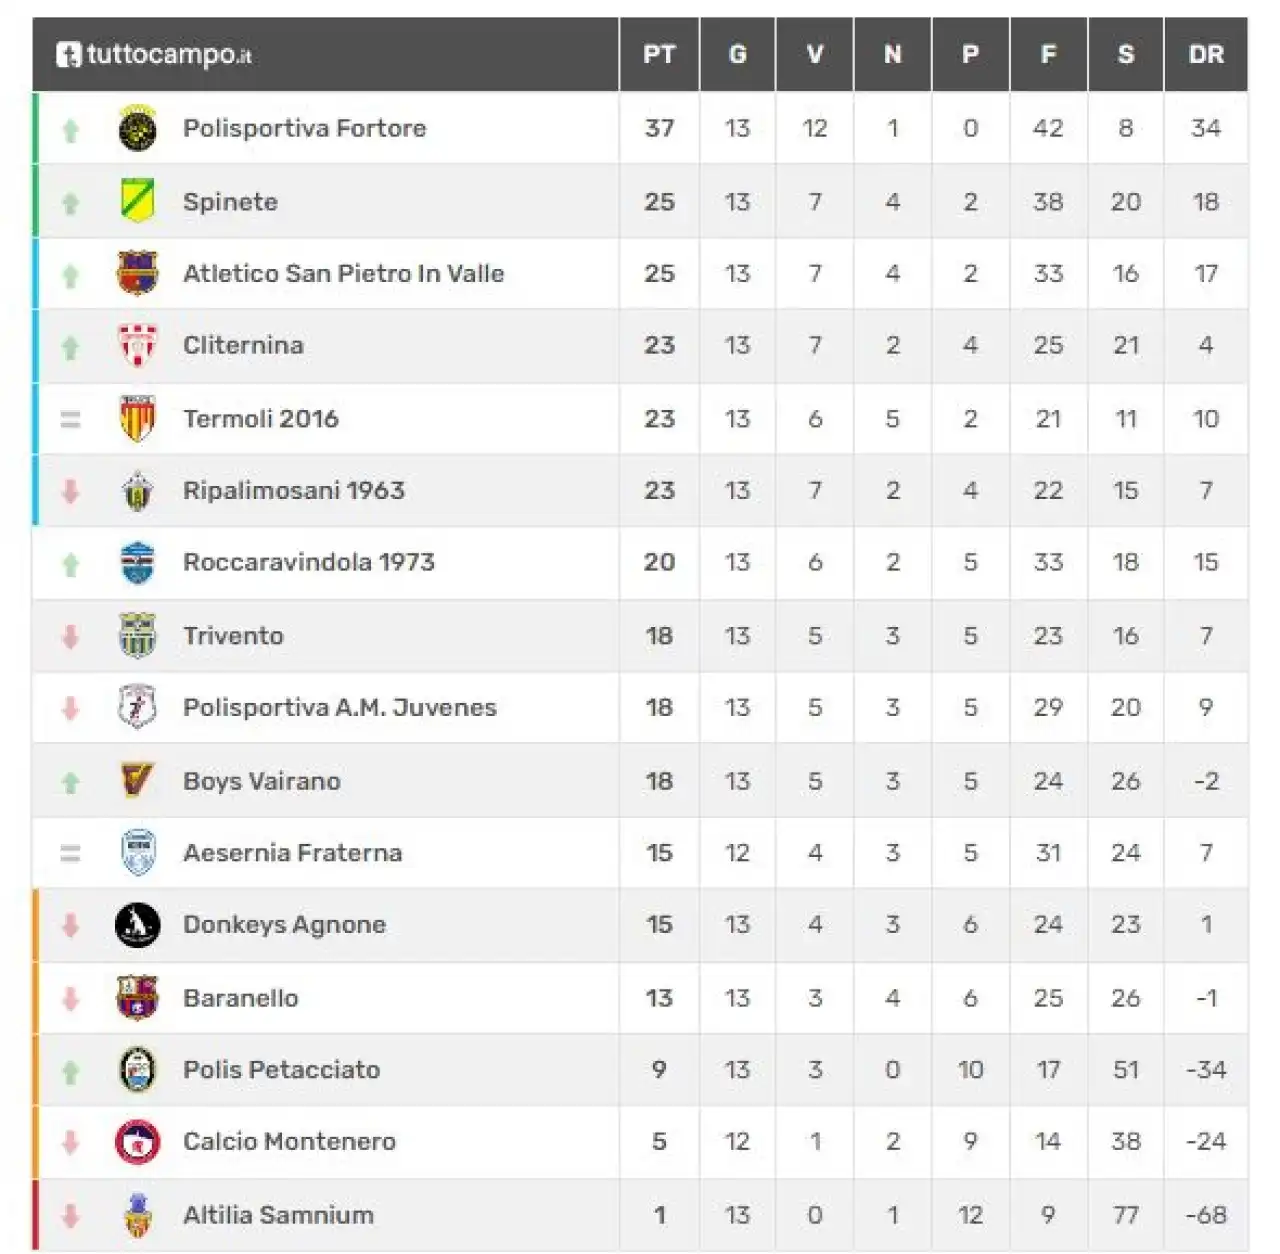The image size is (1280, 1254).
Task: Select the Polis Petacciato row points cell
Action: pyautogui.click(x=659, y=1069)
